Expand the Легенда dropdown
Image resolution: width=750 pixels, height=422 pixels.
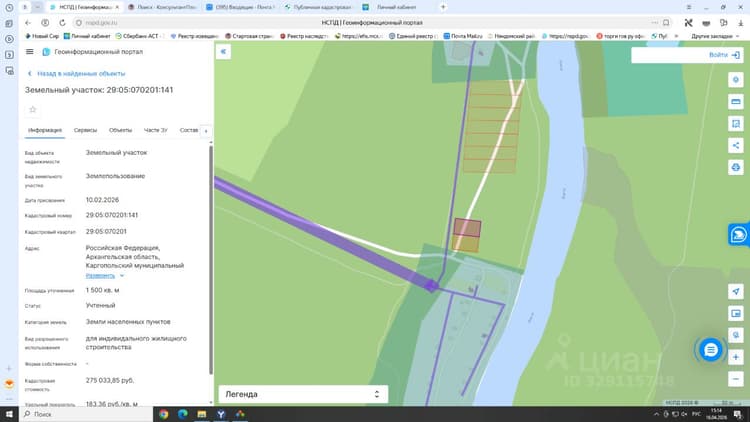point(303,394)
